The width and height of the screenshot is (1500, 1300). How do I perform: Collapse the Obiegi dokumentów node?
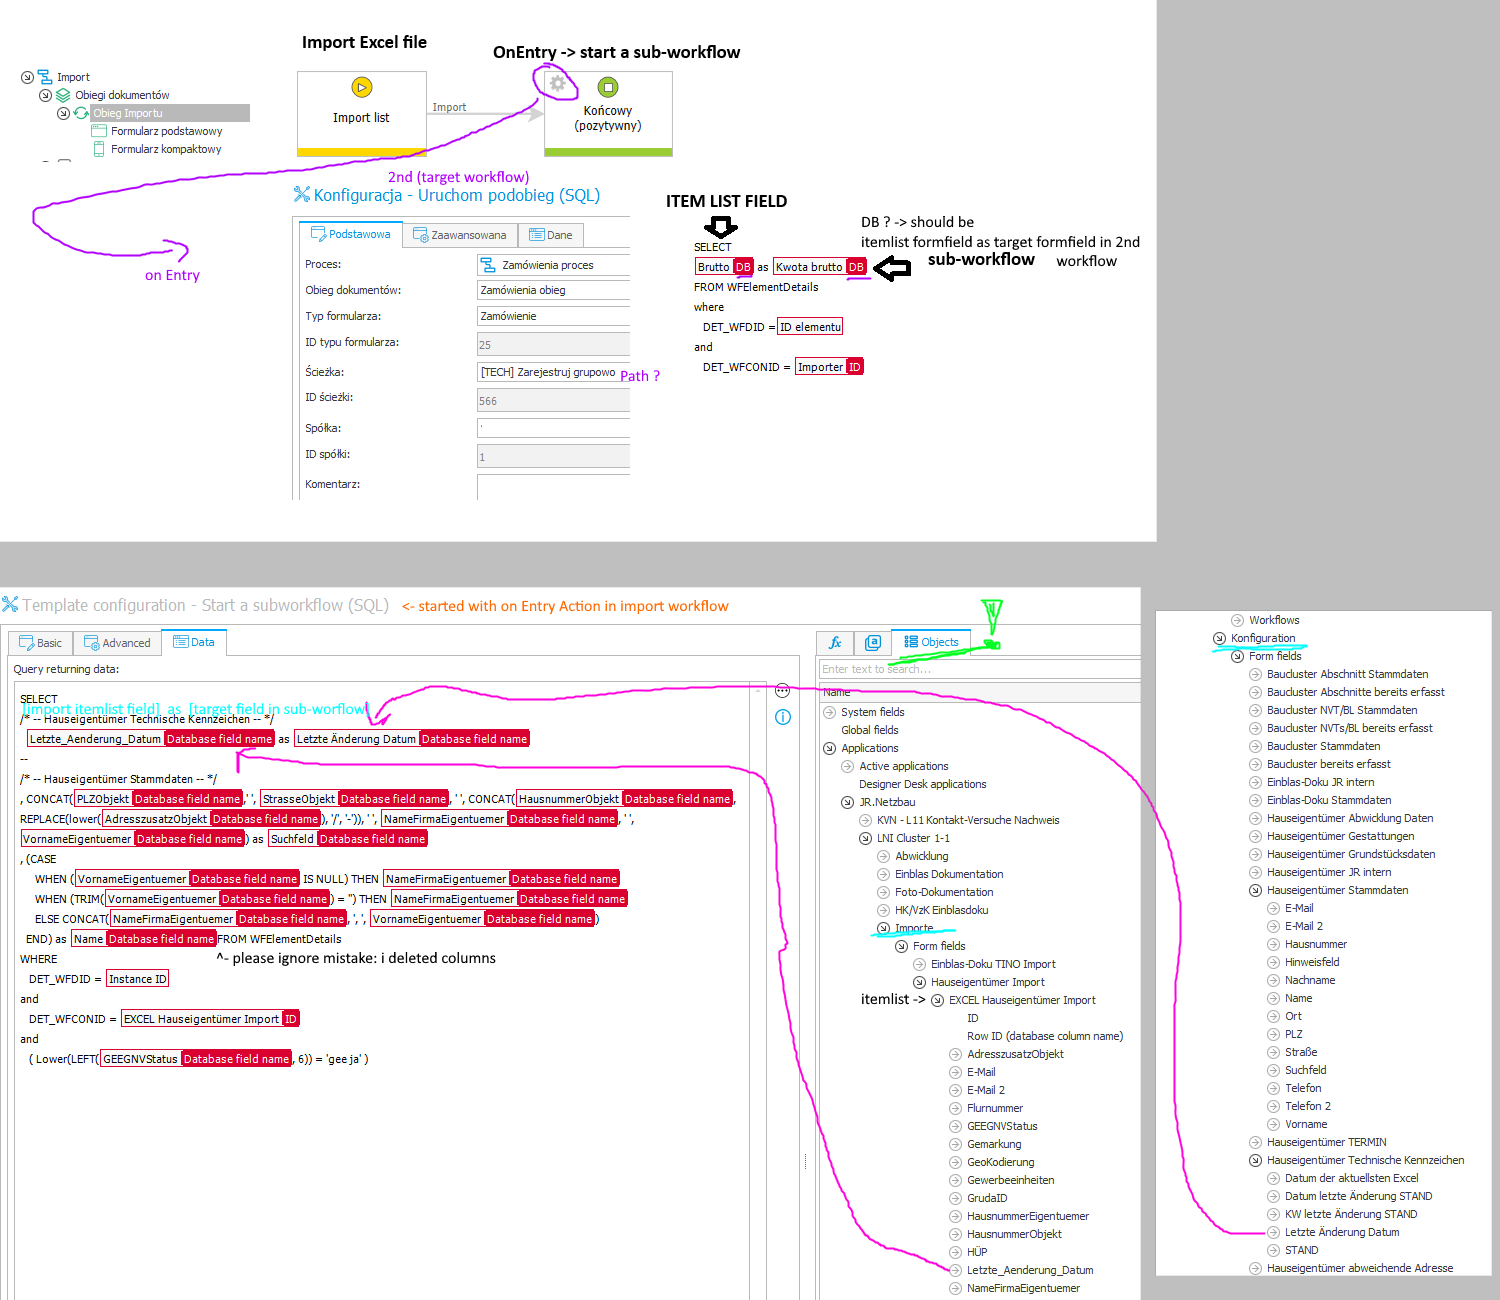[x=45, y=95]
